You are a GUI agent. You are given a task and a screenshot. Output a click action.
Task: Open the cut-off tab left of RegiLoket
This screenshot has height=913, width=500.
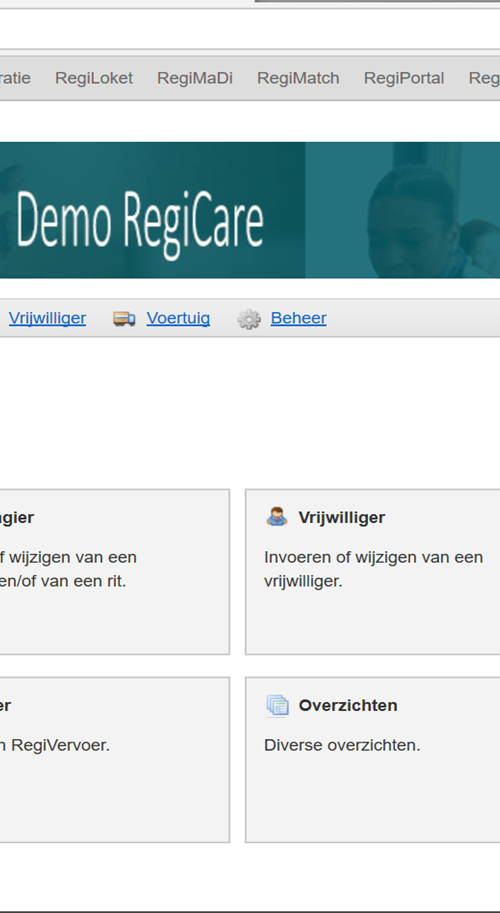(15, 78)
